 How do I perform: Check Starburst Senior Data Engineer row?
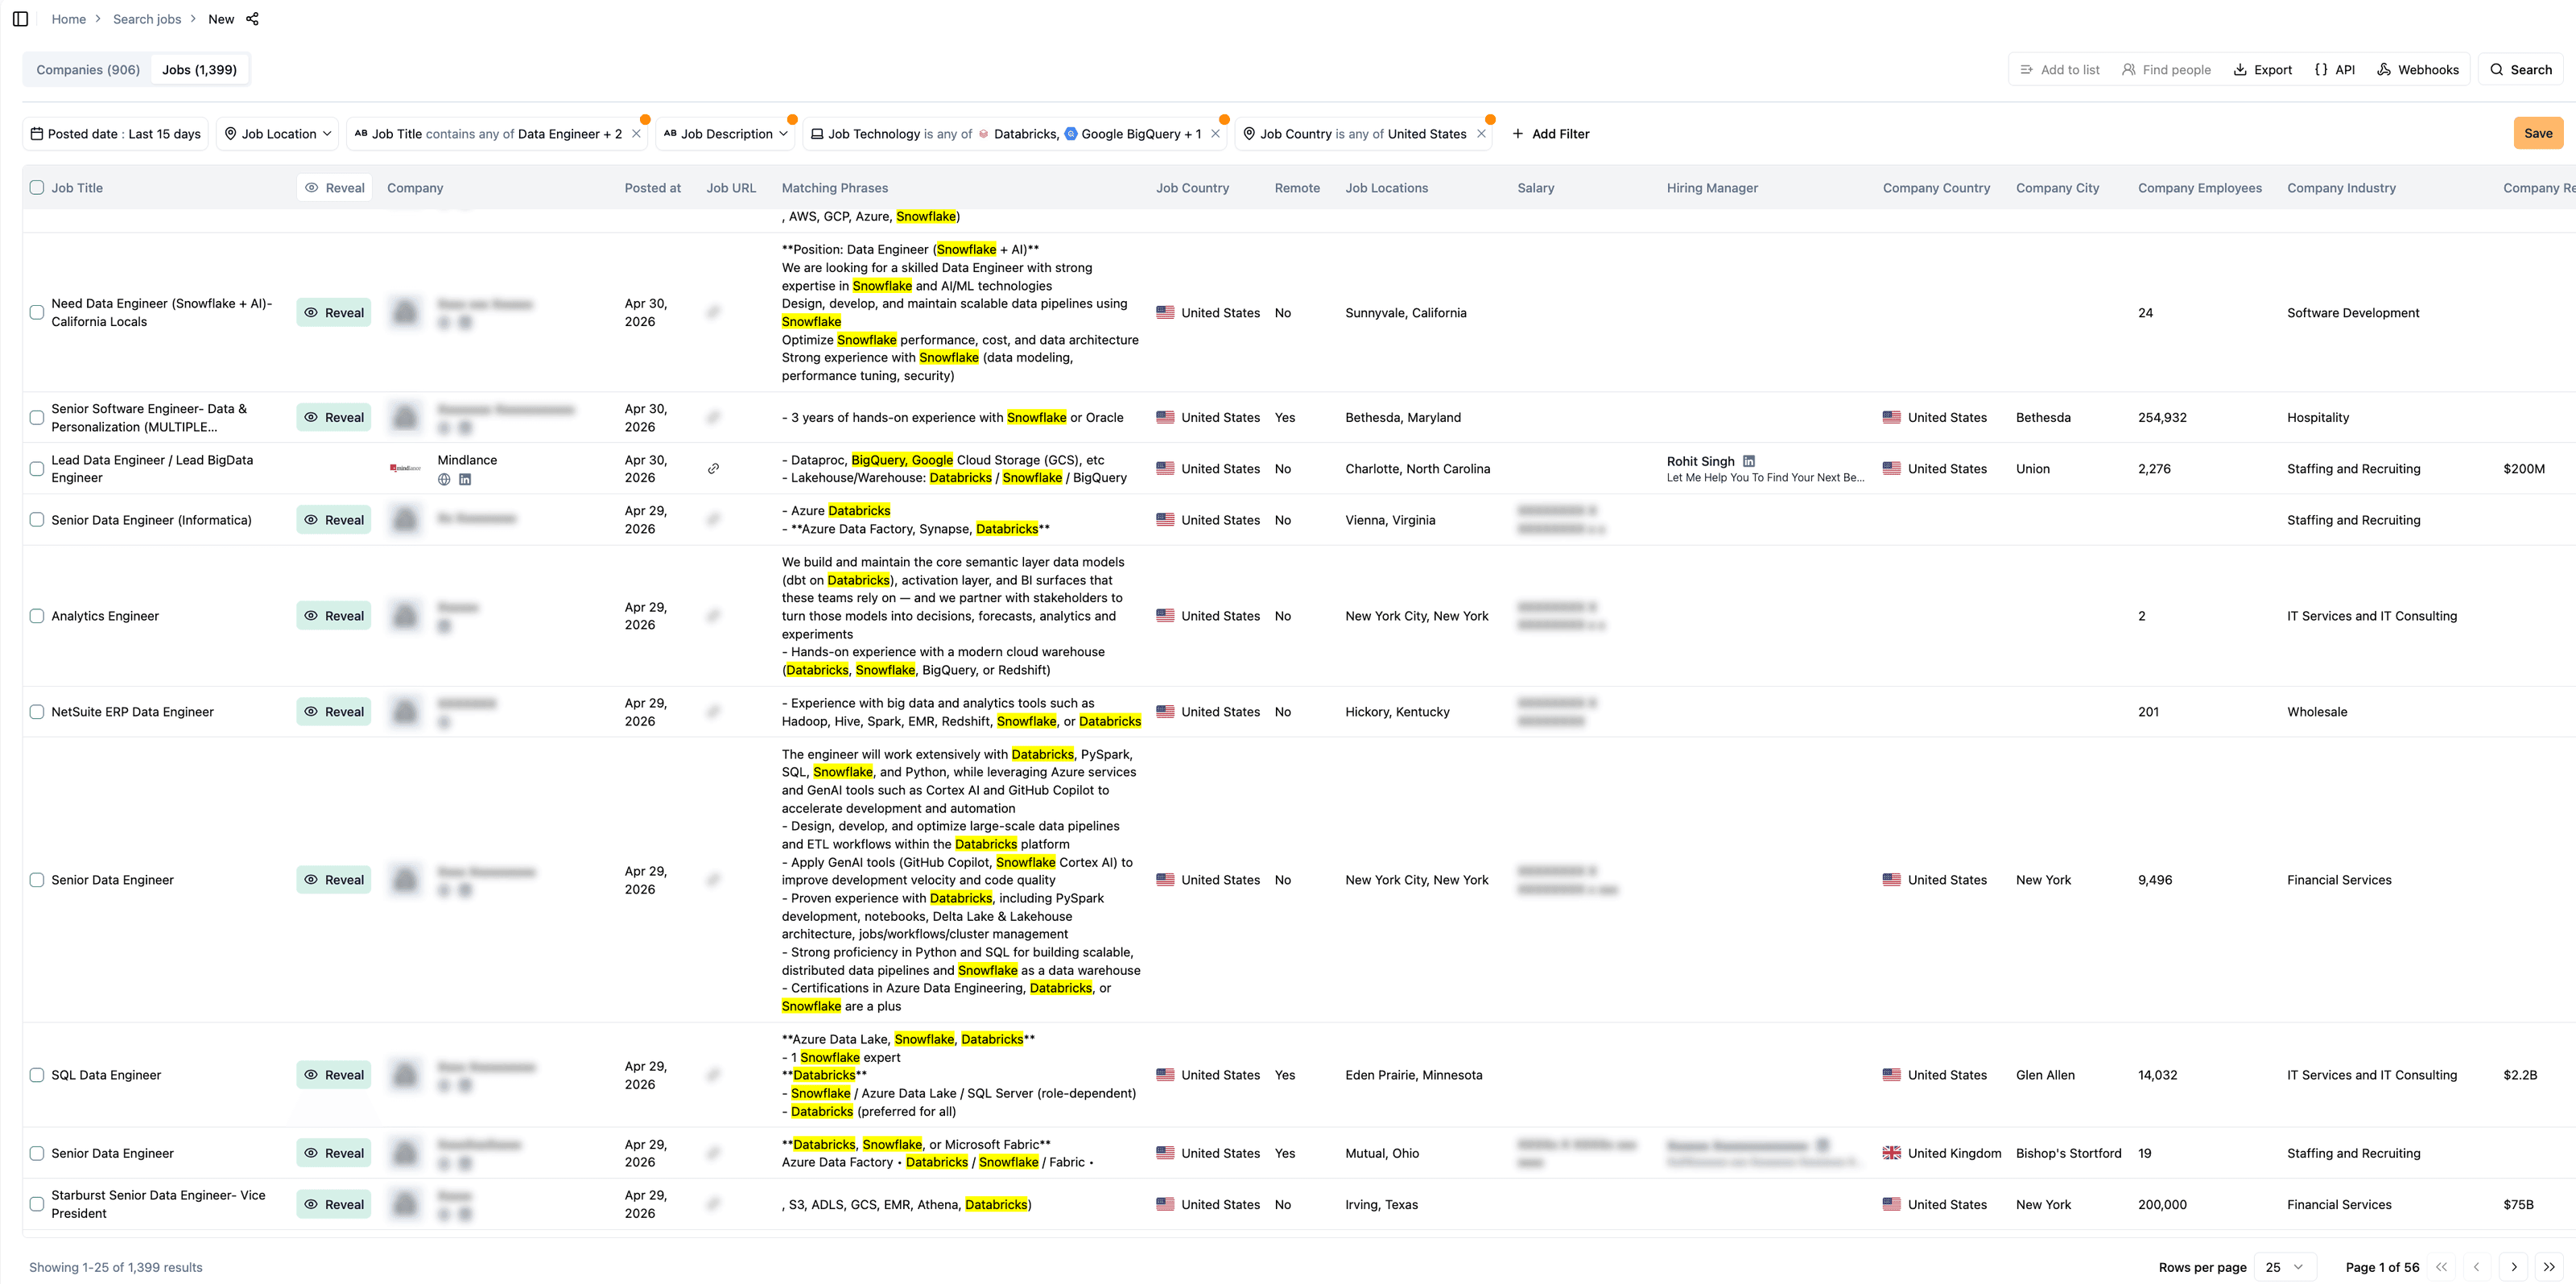point(37,1205)
